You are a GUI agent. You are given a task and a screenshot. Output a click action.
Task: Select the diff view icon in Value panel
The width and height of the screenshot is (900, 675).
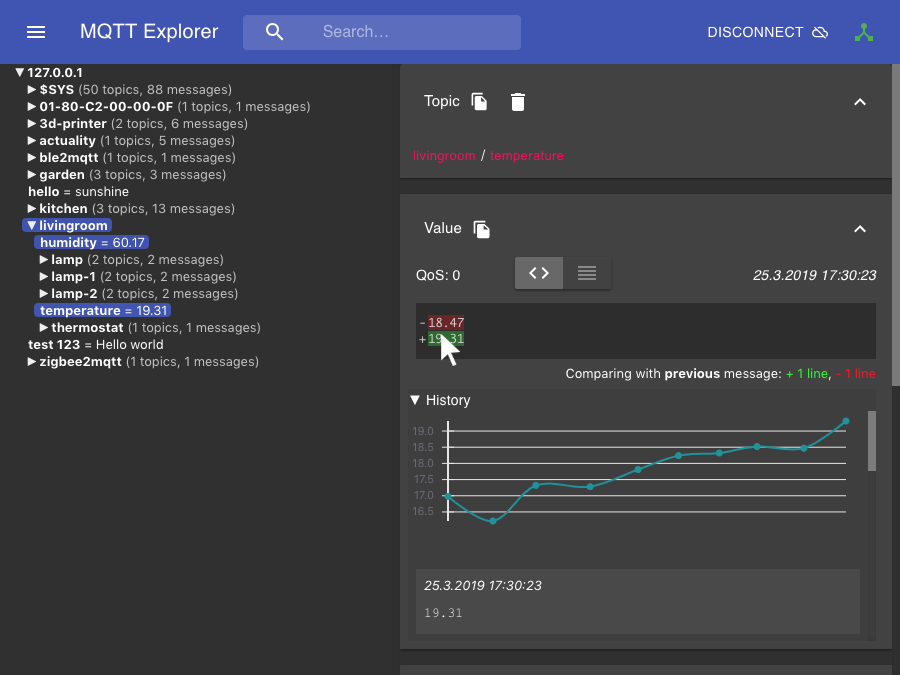[x=538, y=272]
